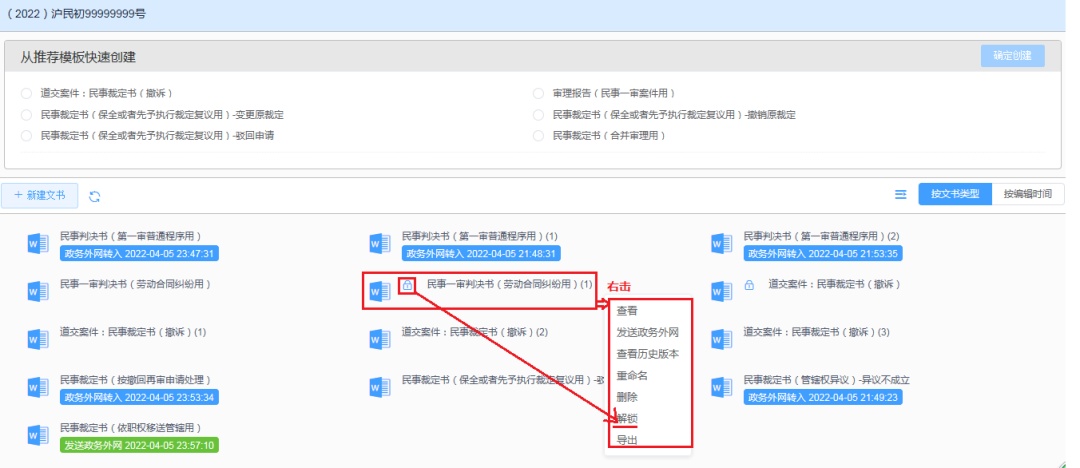
Task: Switch to 按文书类型 tab
Action: (x=955, y=195)
